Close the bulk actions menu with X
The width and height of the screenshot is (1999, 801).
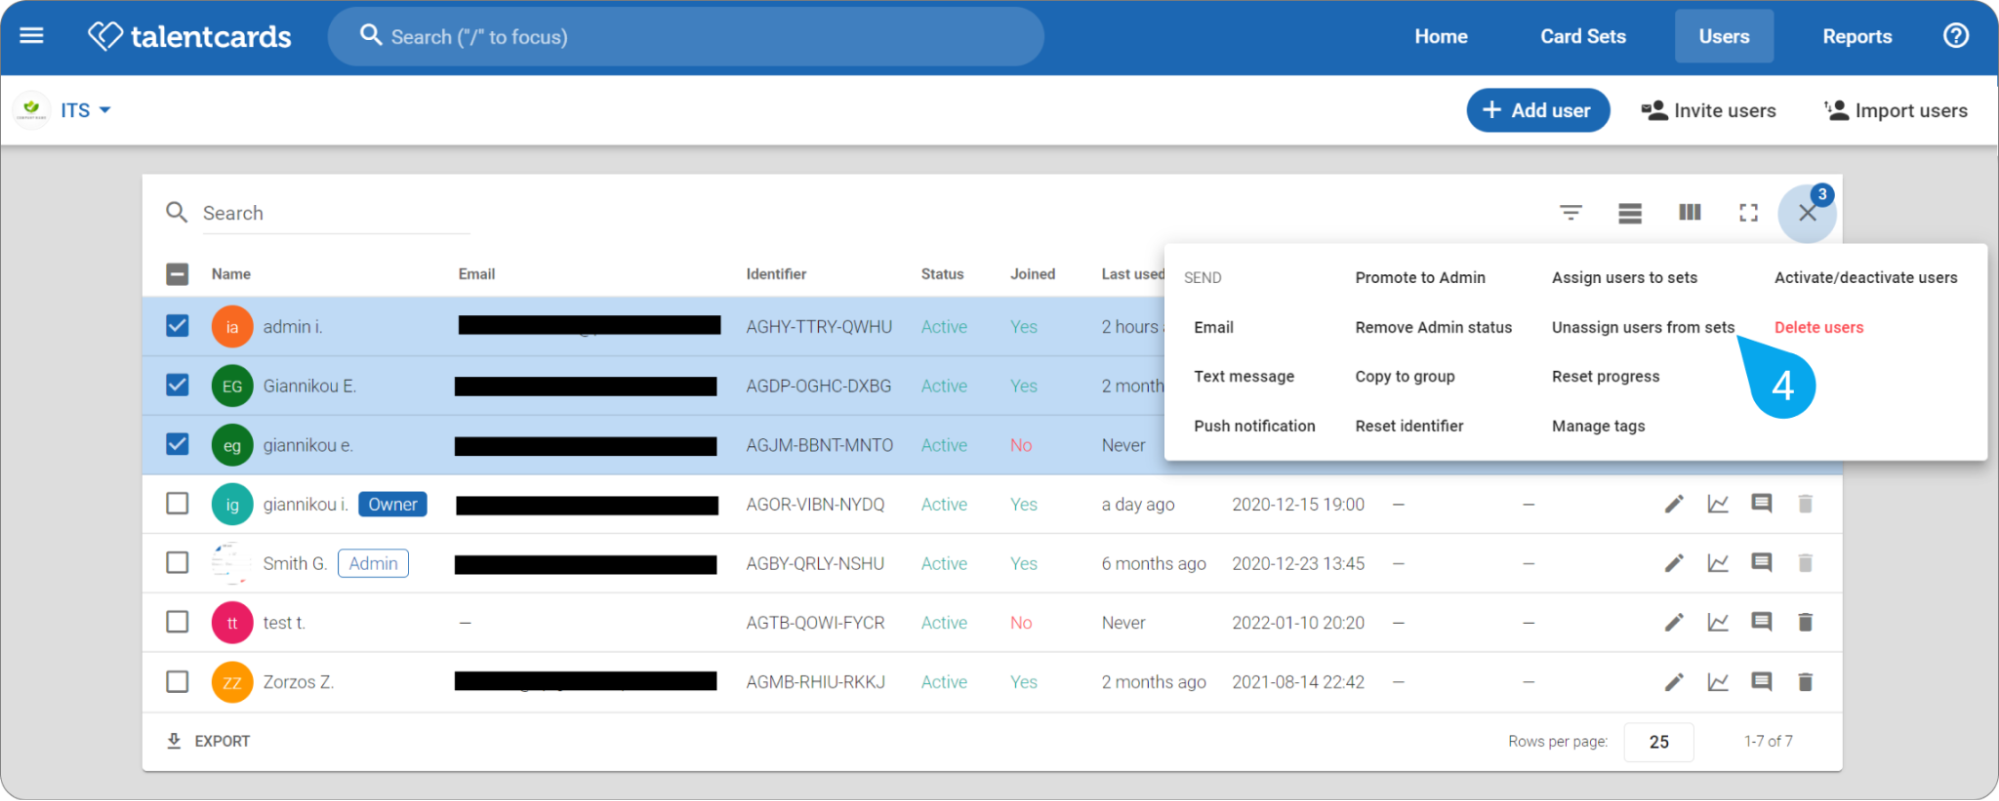pos(1807,213)
